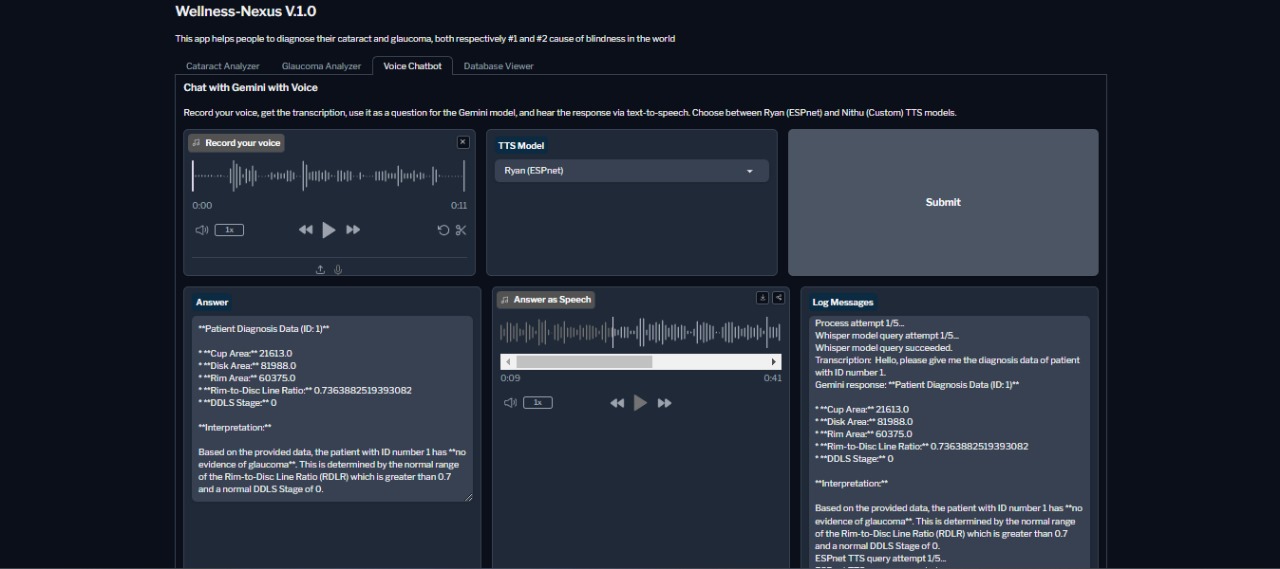Image resolution: width=1280 pixels, height=569 pixels.
Task: Play the recorded voice audio
Action: 329,230
